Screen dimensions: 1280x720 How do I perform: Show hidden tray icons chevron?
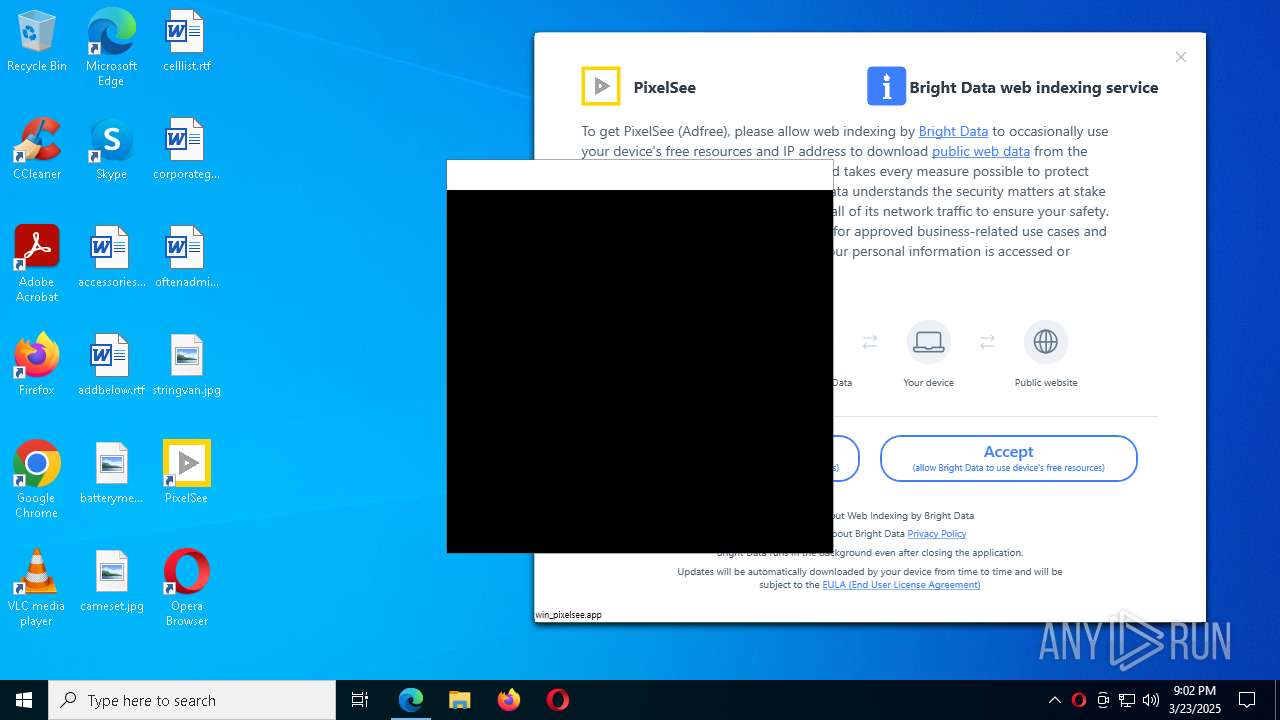(x=1054, y=700)
